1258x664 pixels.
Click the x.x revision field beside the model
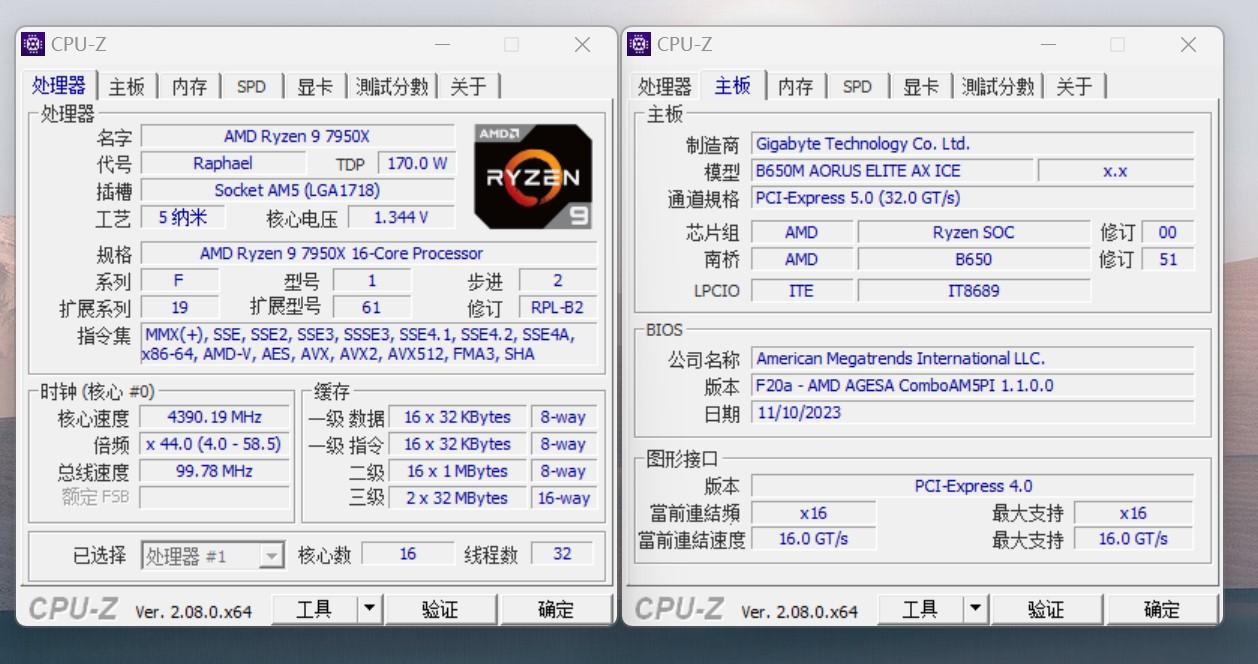(x=1116, y=171)
